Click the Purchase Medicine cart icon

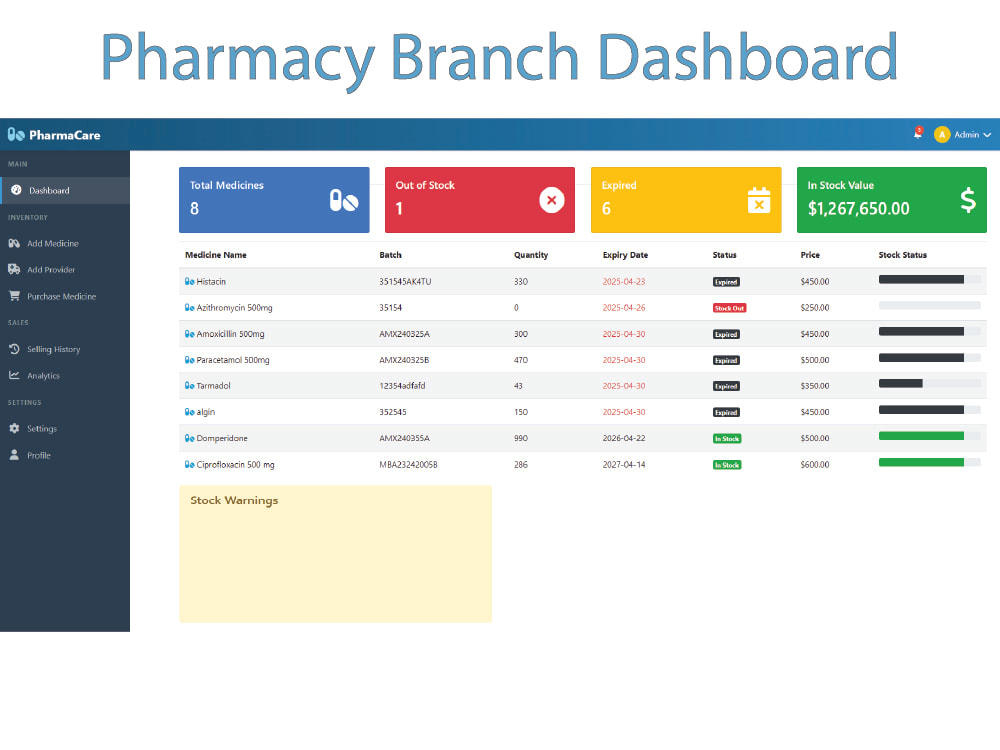pos(14,296)
